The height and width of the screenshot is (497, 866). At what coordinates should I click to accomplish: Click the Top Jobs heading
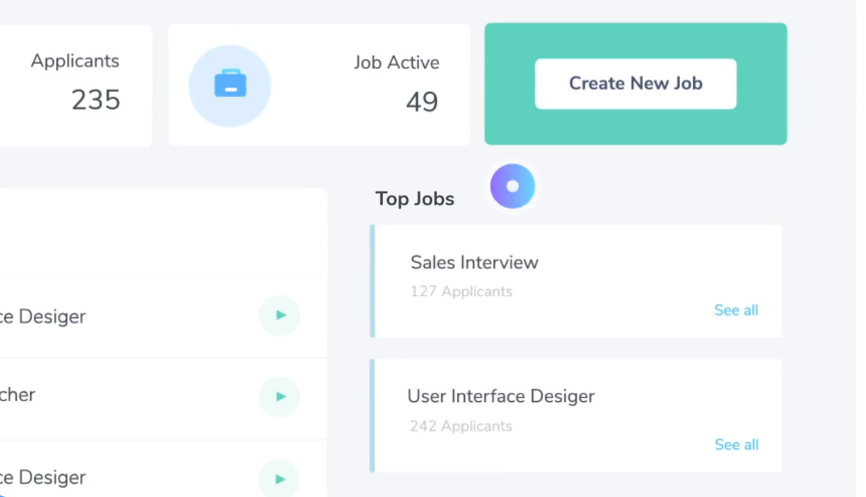(x=415, y=199)
